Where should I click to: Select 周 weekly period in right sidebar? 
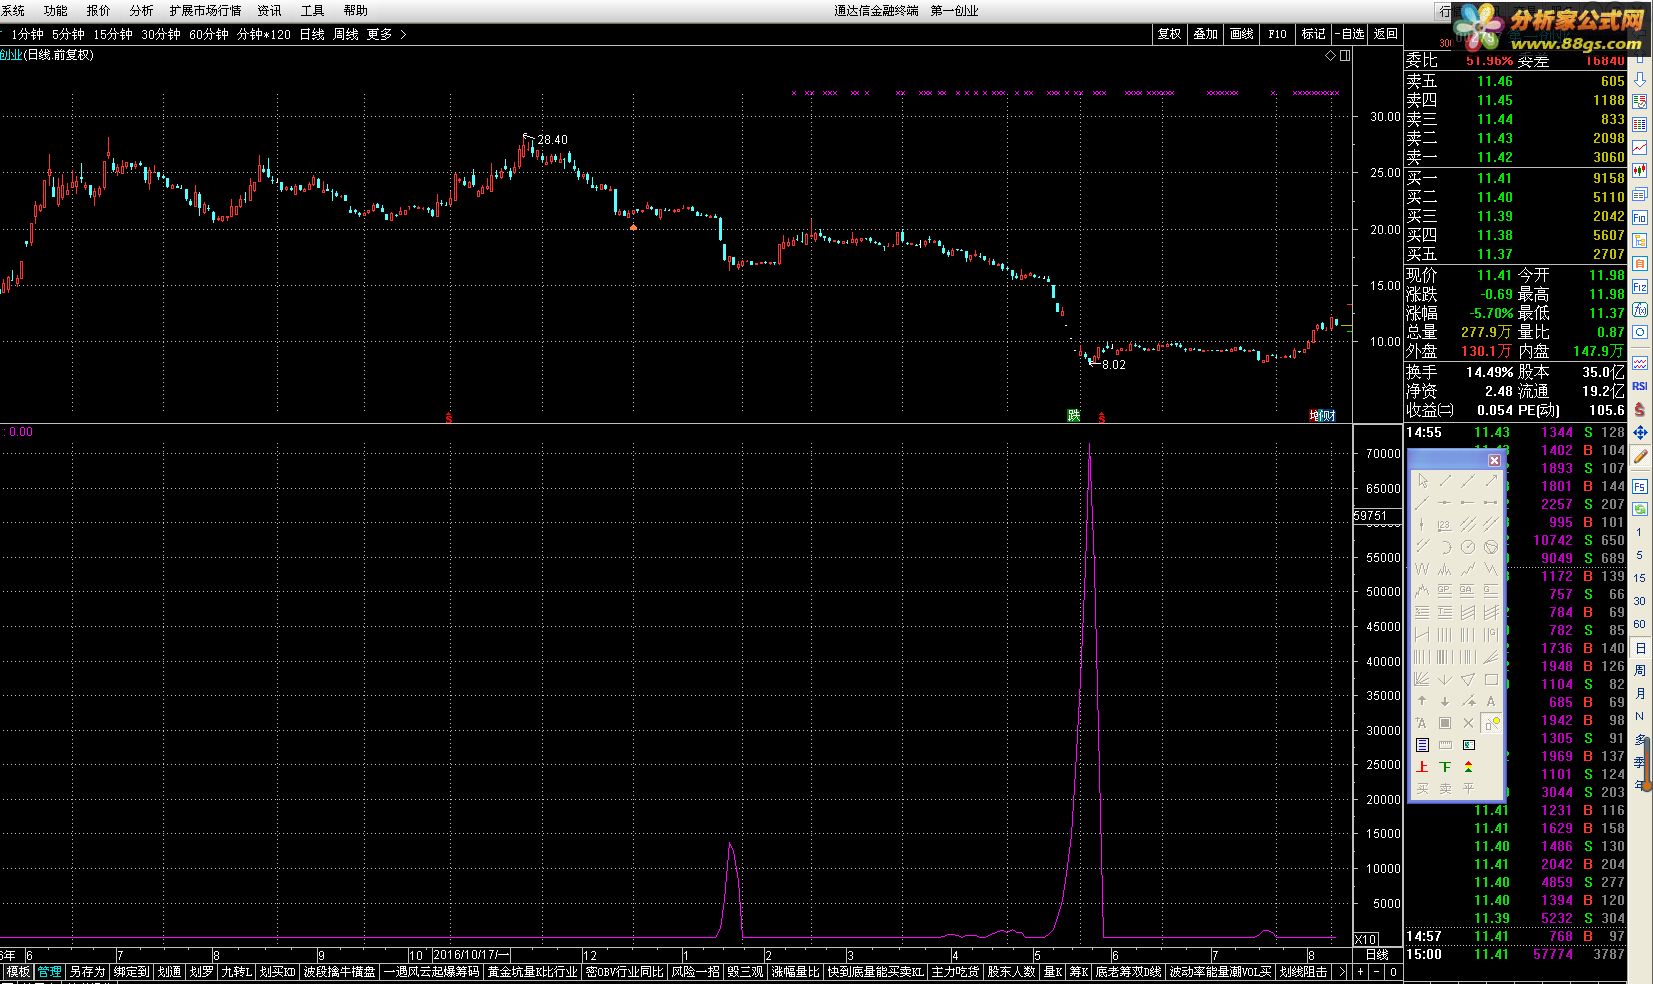tap(1640, 670)
